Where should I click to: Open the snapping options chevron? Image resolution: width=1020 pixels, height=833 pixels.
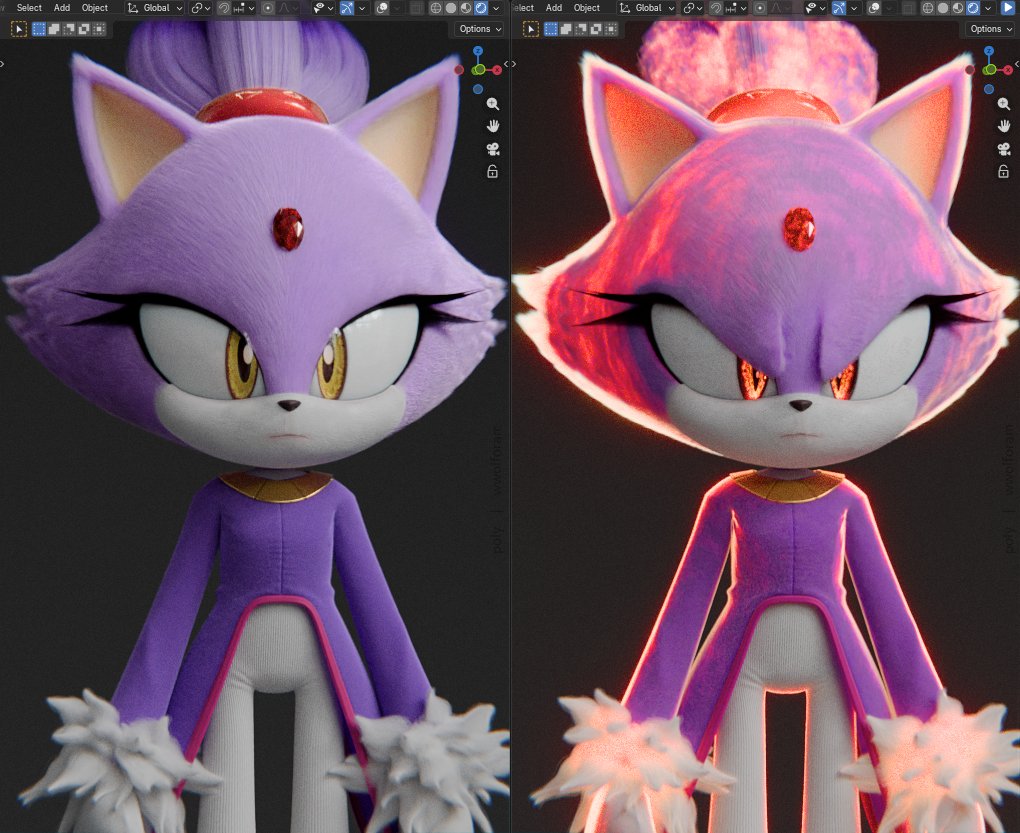tap(252, 8)
